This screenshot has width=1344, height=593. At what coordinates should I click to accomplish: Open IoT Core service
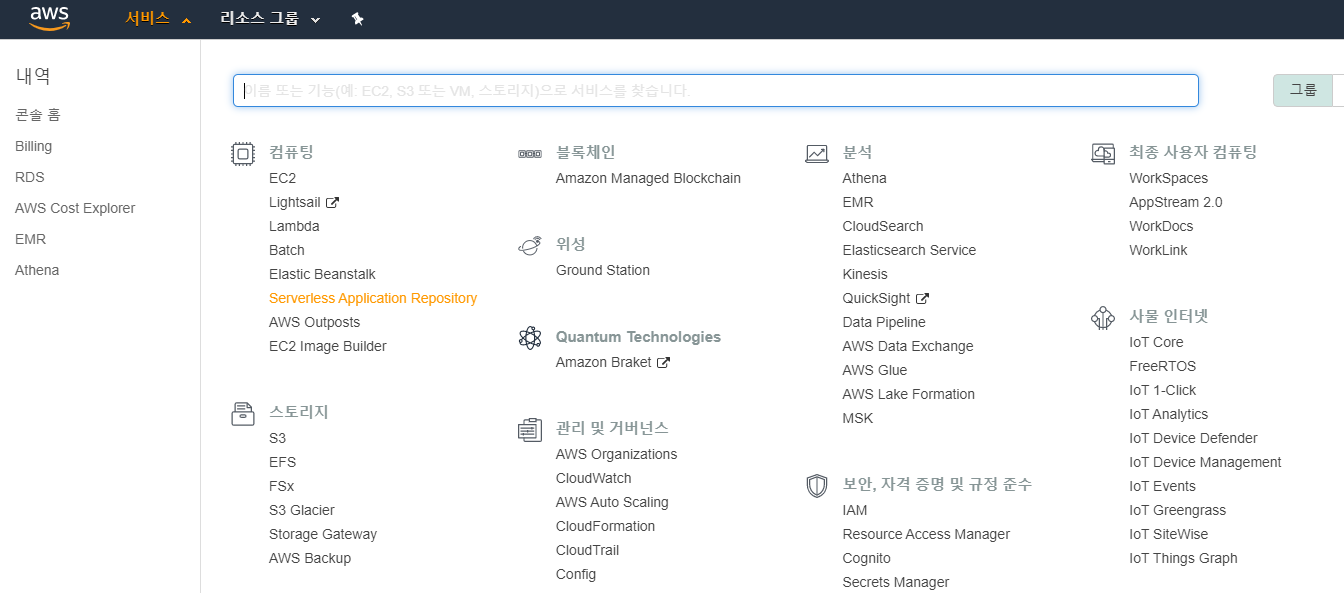(x=1156, y=342)
